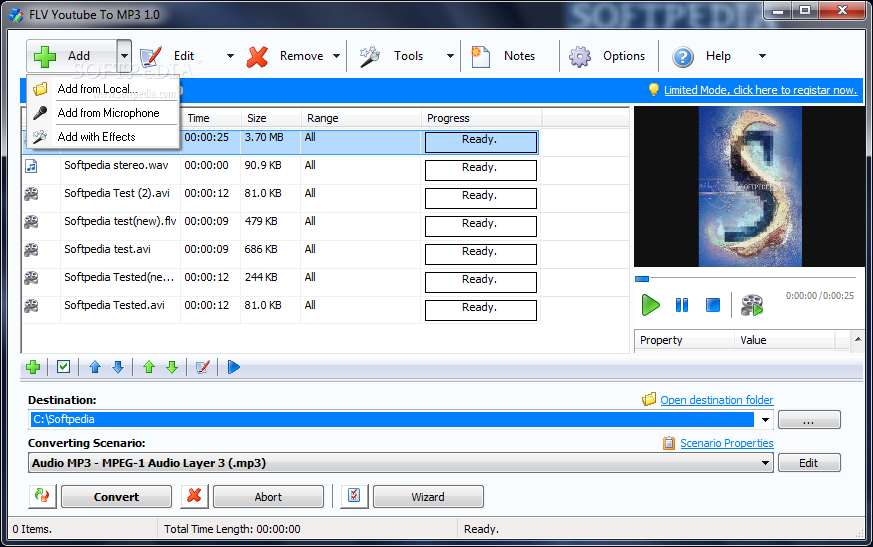Play the preview with the green play button
The image size is (873, 547).
[x=650, y=305]
